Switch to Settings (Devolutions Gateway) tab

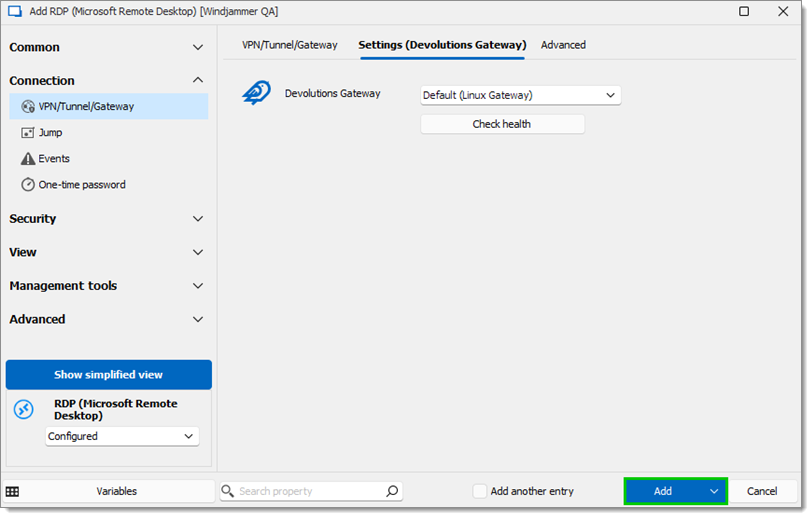pyautogui.click(x=442, y=45)
